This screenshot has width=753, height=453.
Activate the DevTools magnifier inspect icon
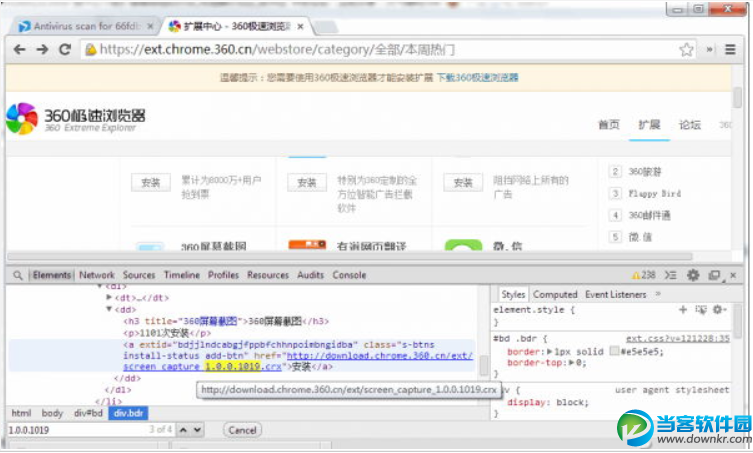pyautogui.click(x=18, y=275)
